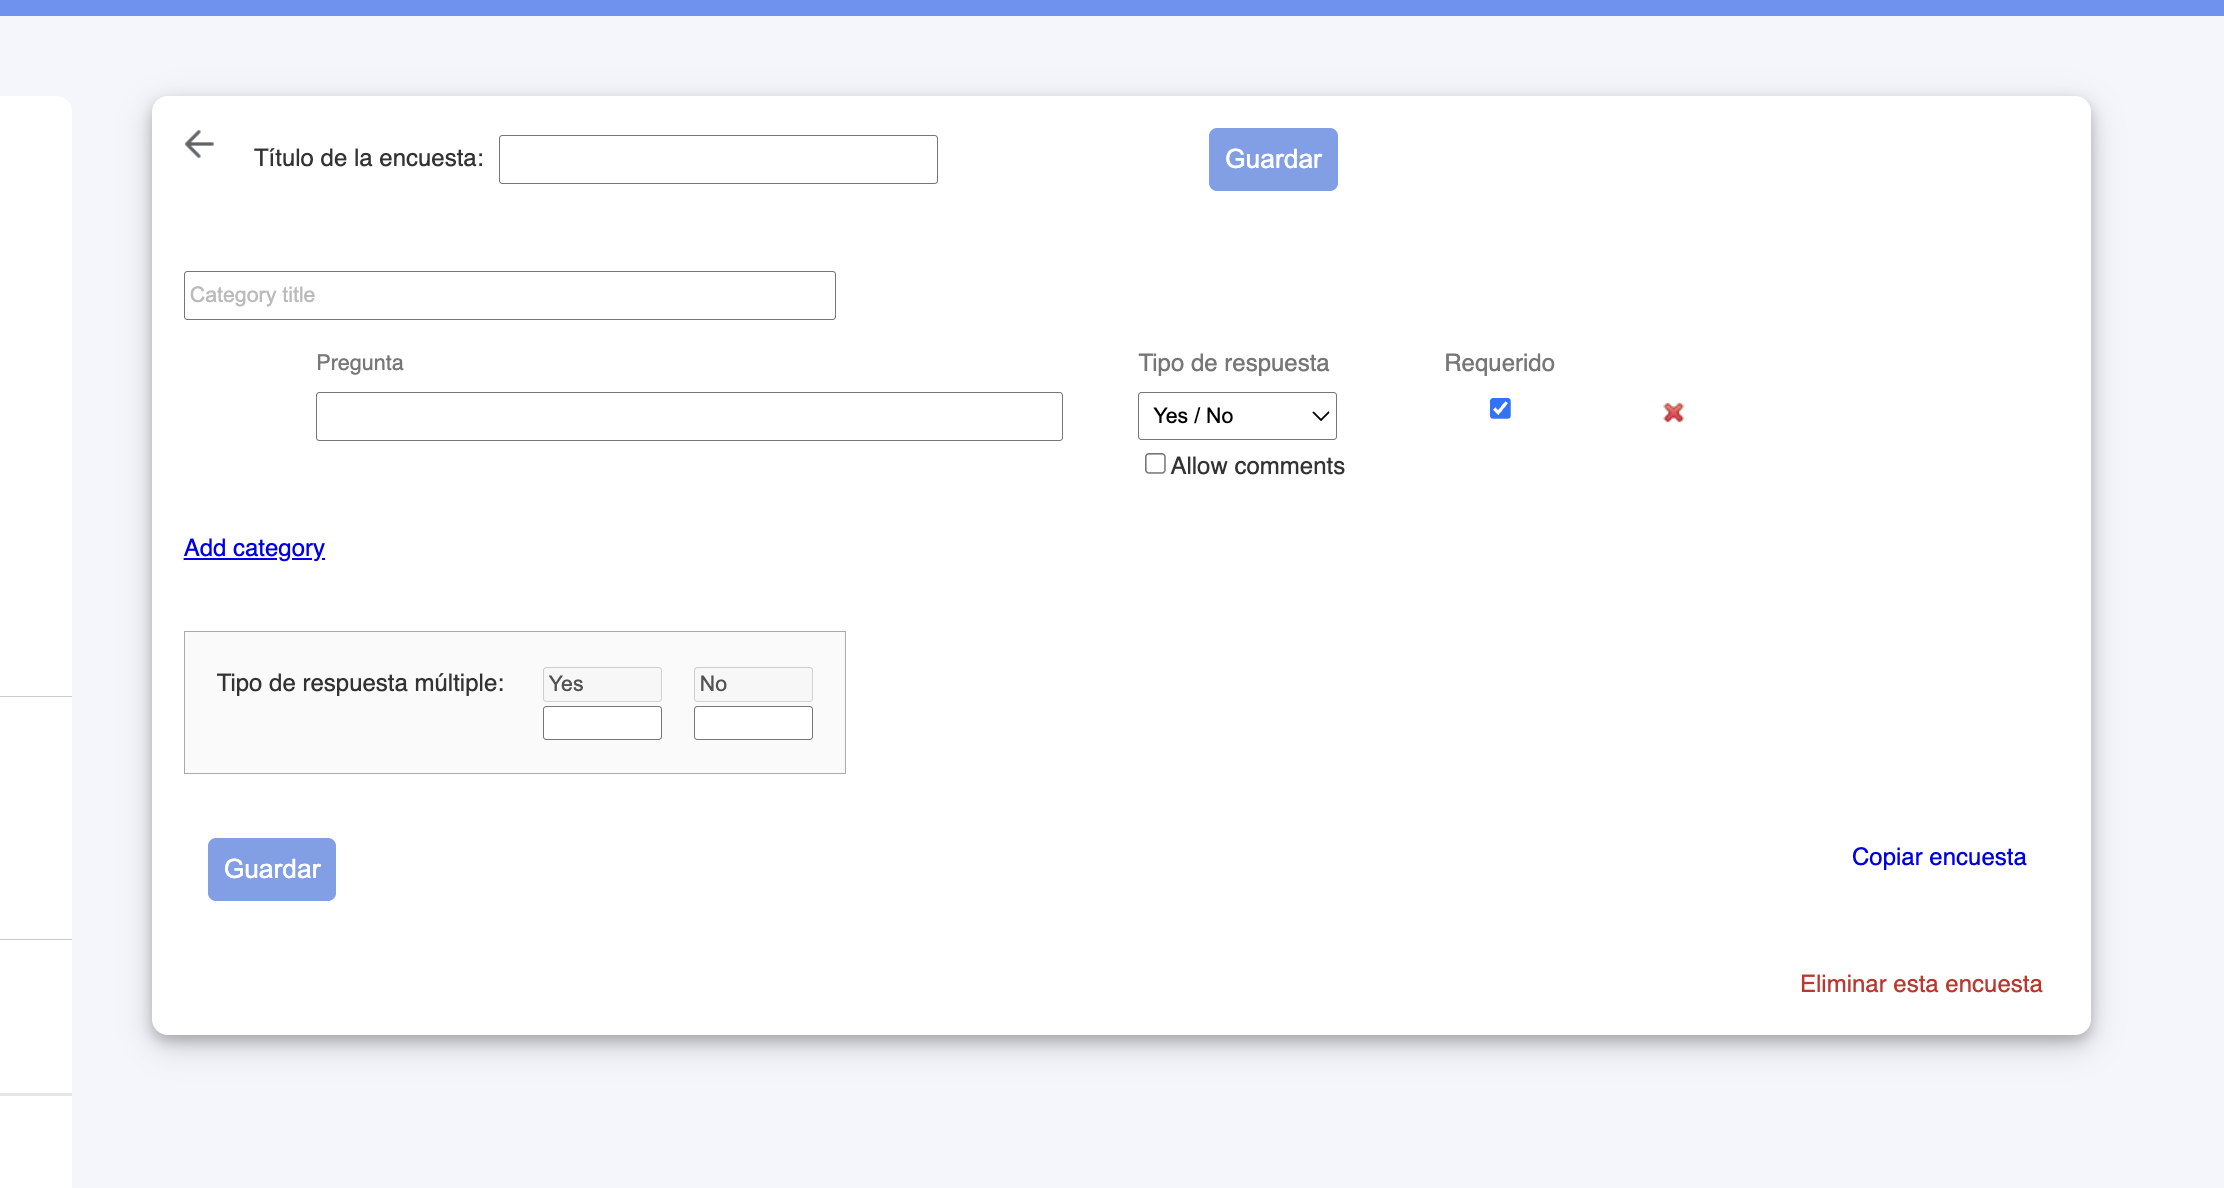Click the Add category link
2224x1188 pixels.
click(x=254, y=548)
